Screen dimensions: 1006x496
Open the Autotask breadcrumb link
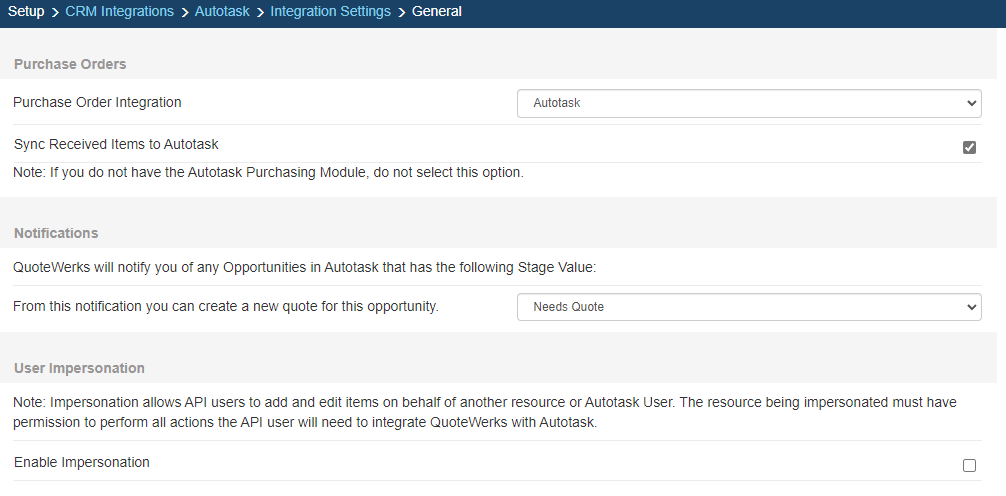[x=222, y=12]
